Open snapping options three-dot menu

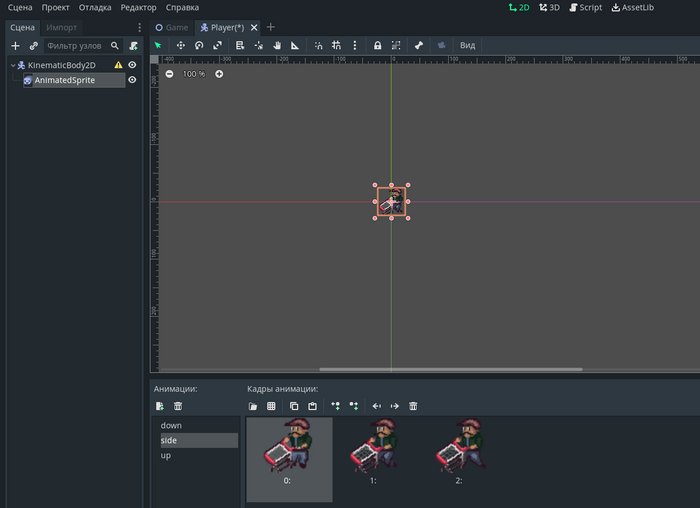(355, 46)
